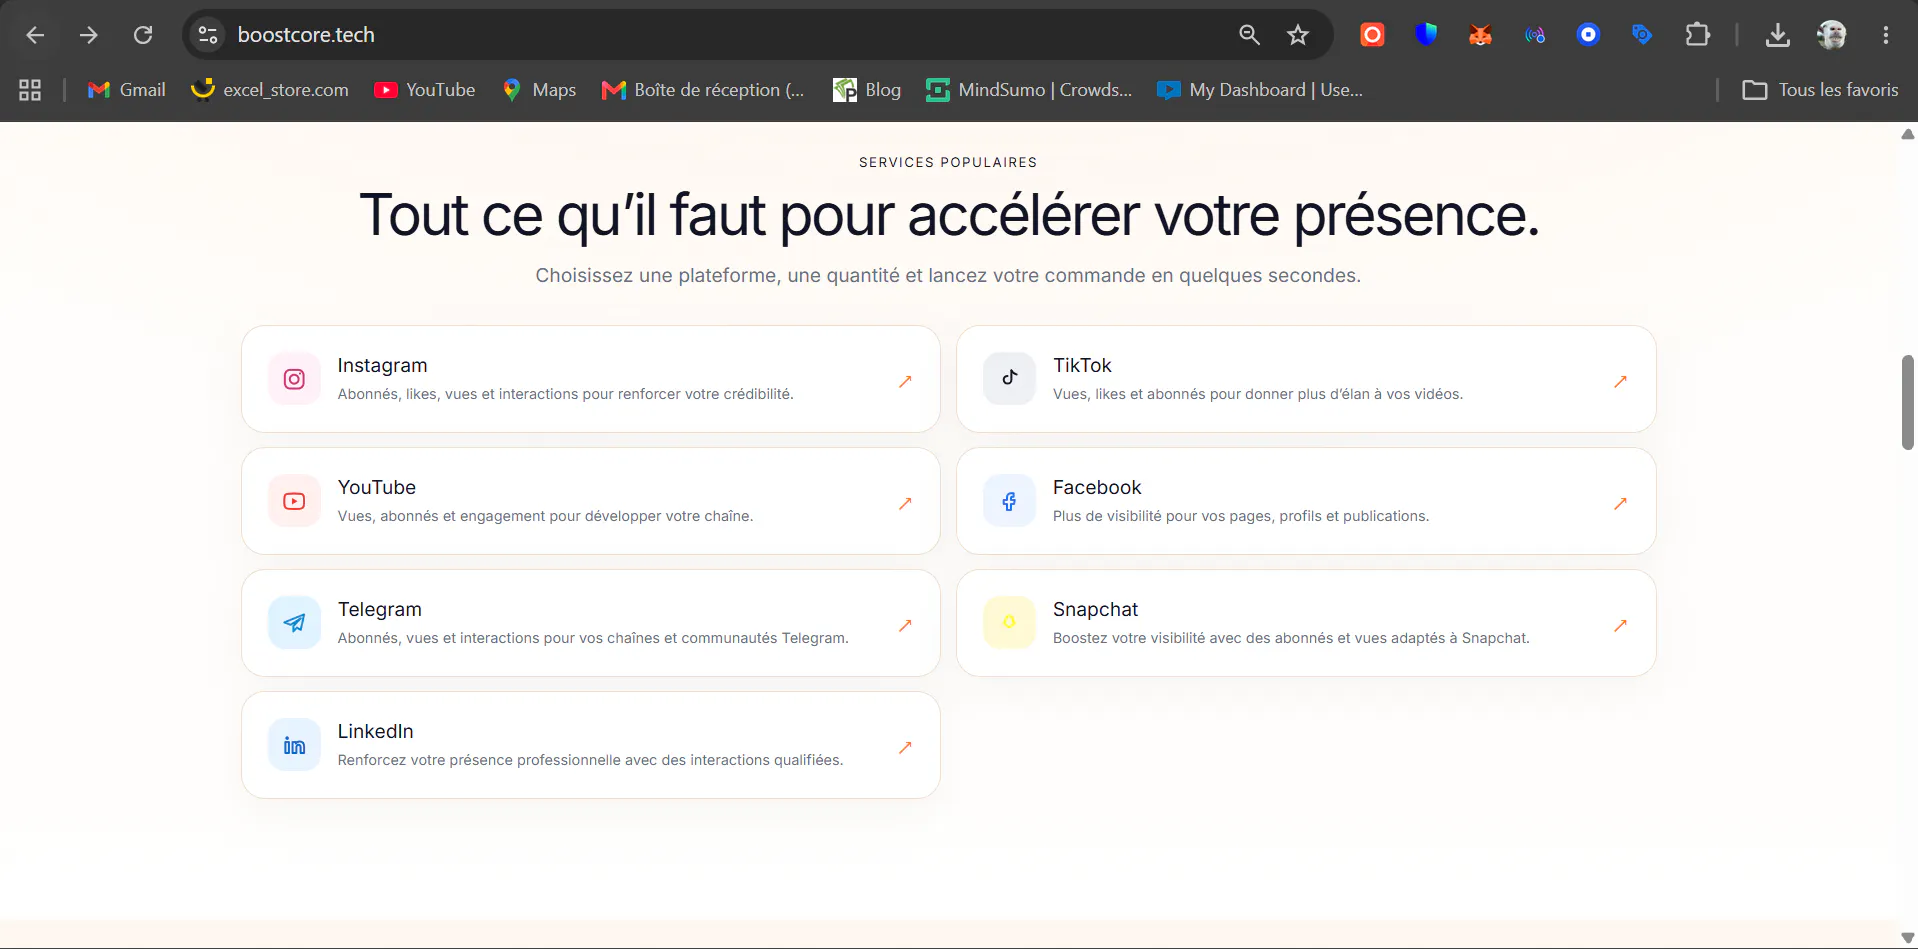Select the Facebook card title

[x=1096, y=487]
